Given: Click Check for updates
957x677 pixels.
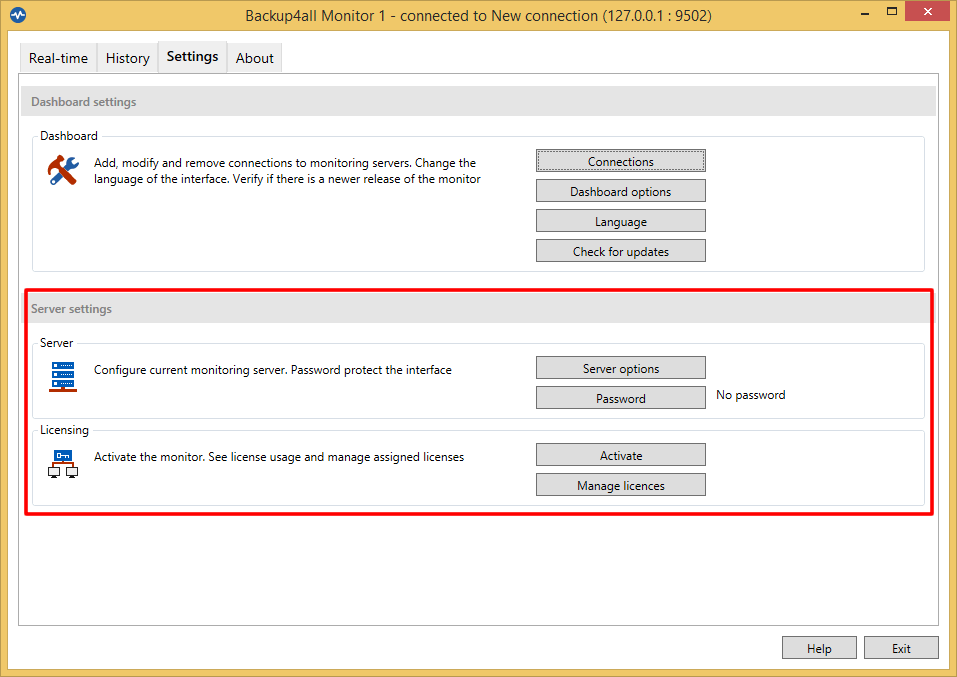Looking at the screenshot, I should coord(621,251).
